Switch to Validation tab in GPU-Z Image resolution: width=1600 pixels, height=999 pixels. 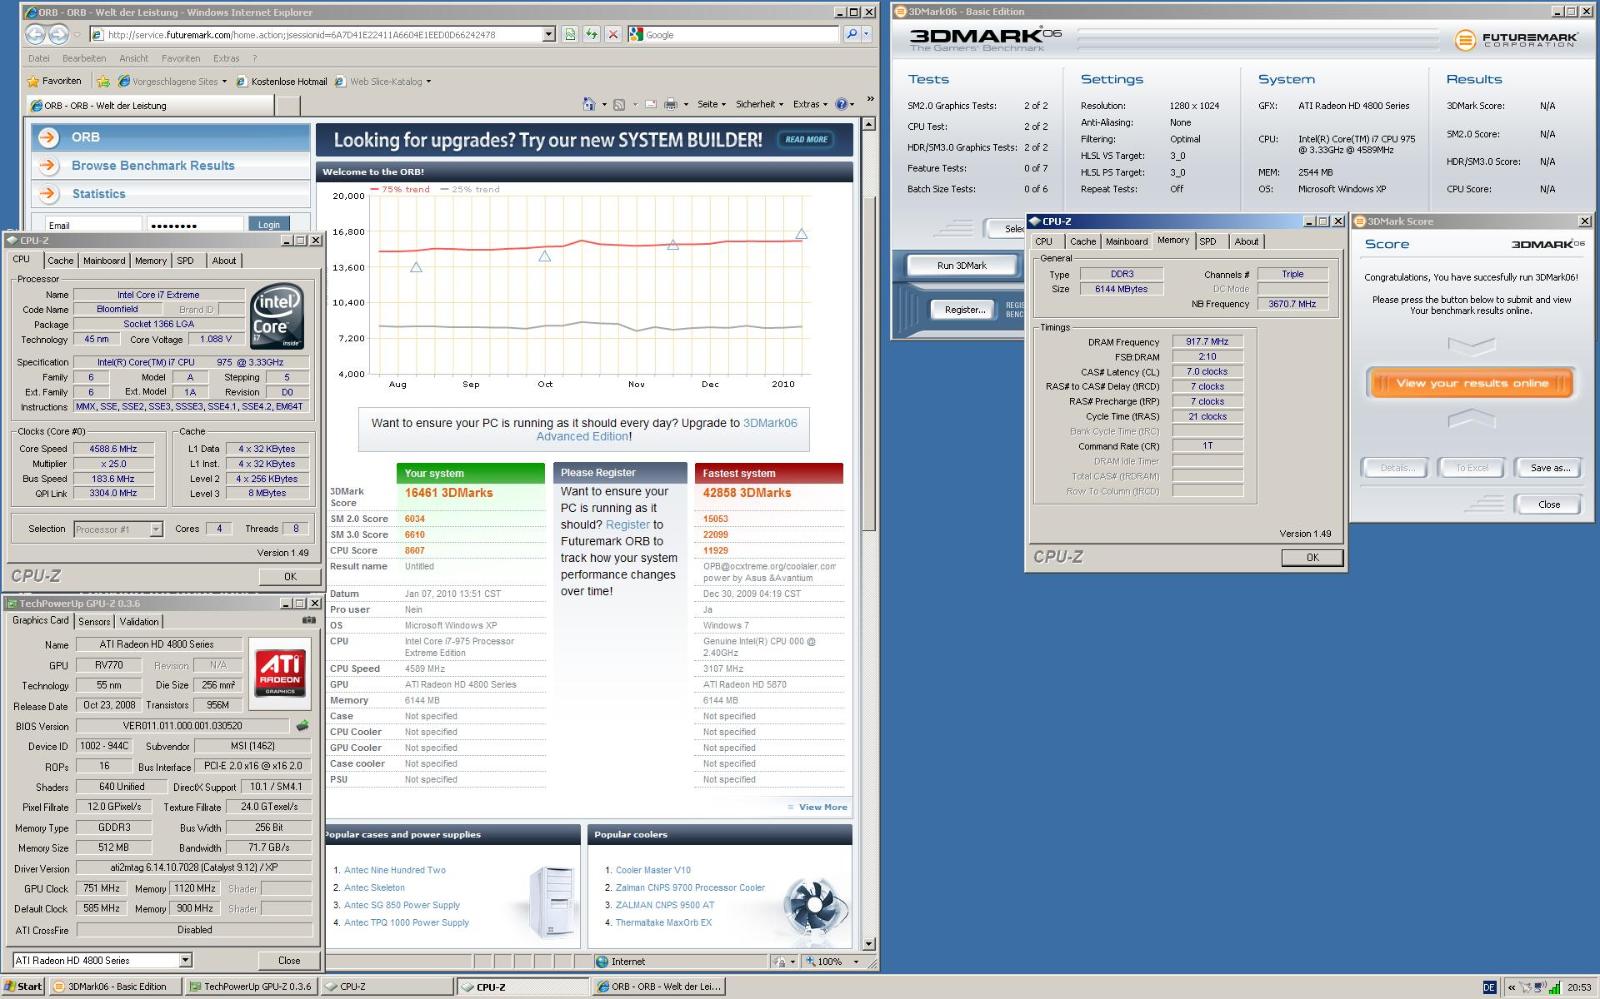[139, 621]
